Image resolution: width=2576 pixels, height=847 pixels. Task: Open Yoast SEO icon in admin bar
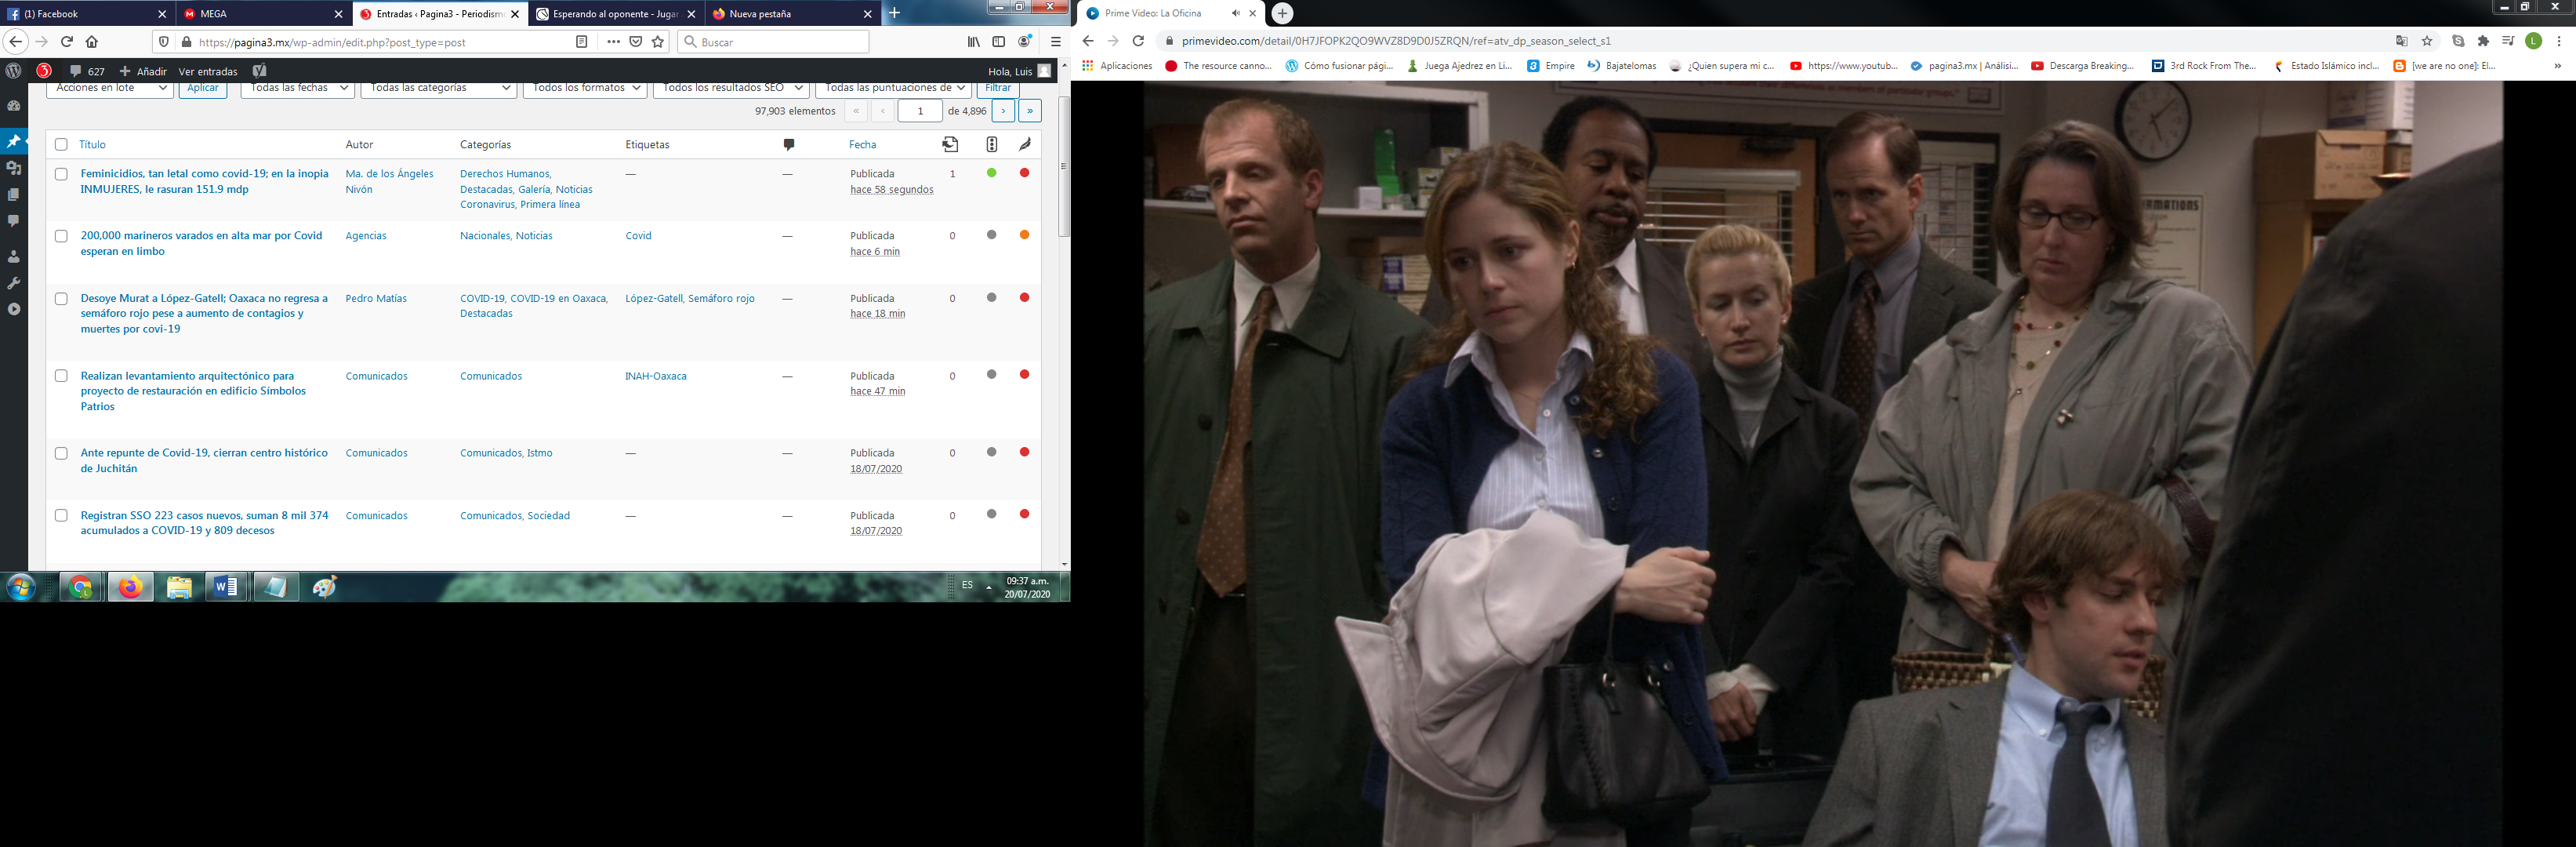(260, 71)
